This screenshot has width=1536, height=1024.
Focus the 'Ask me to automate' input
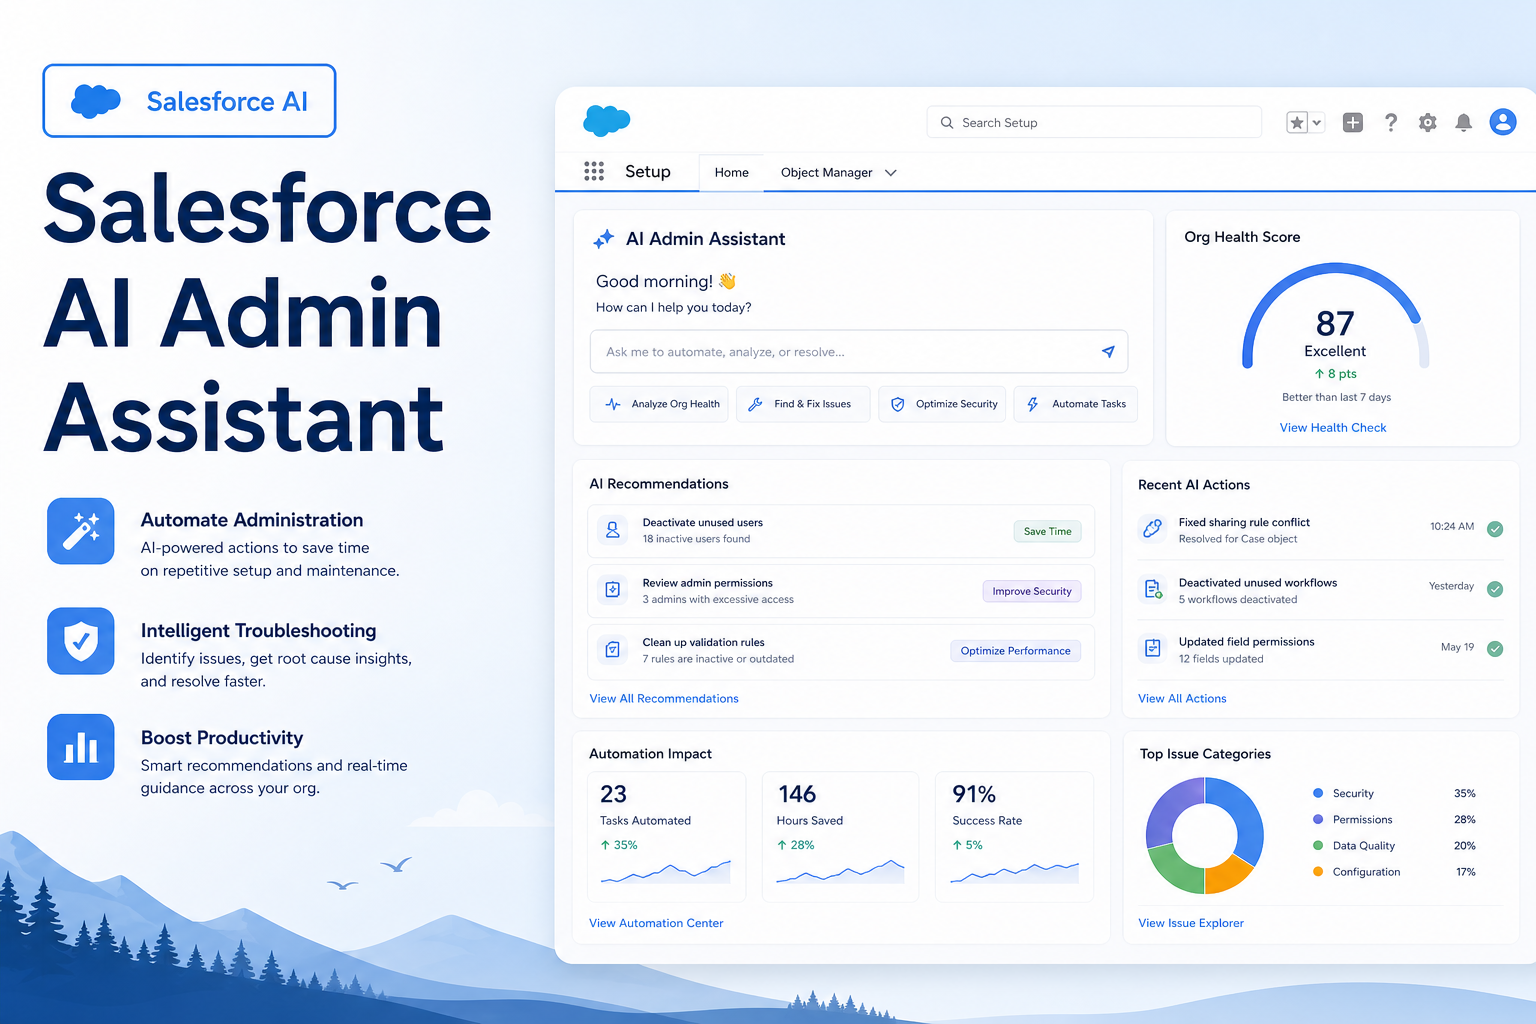(859, 352)
